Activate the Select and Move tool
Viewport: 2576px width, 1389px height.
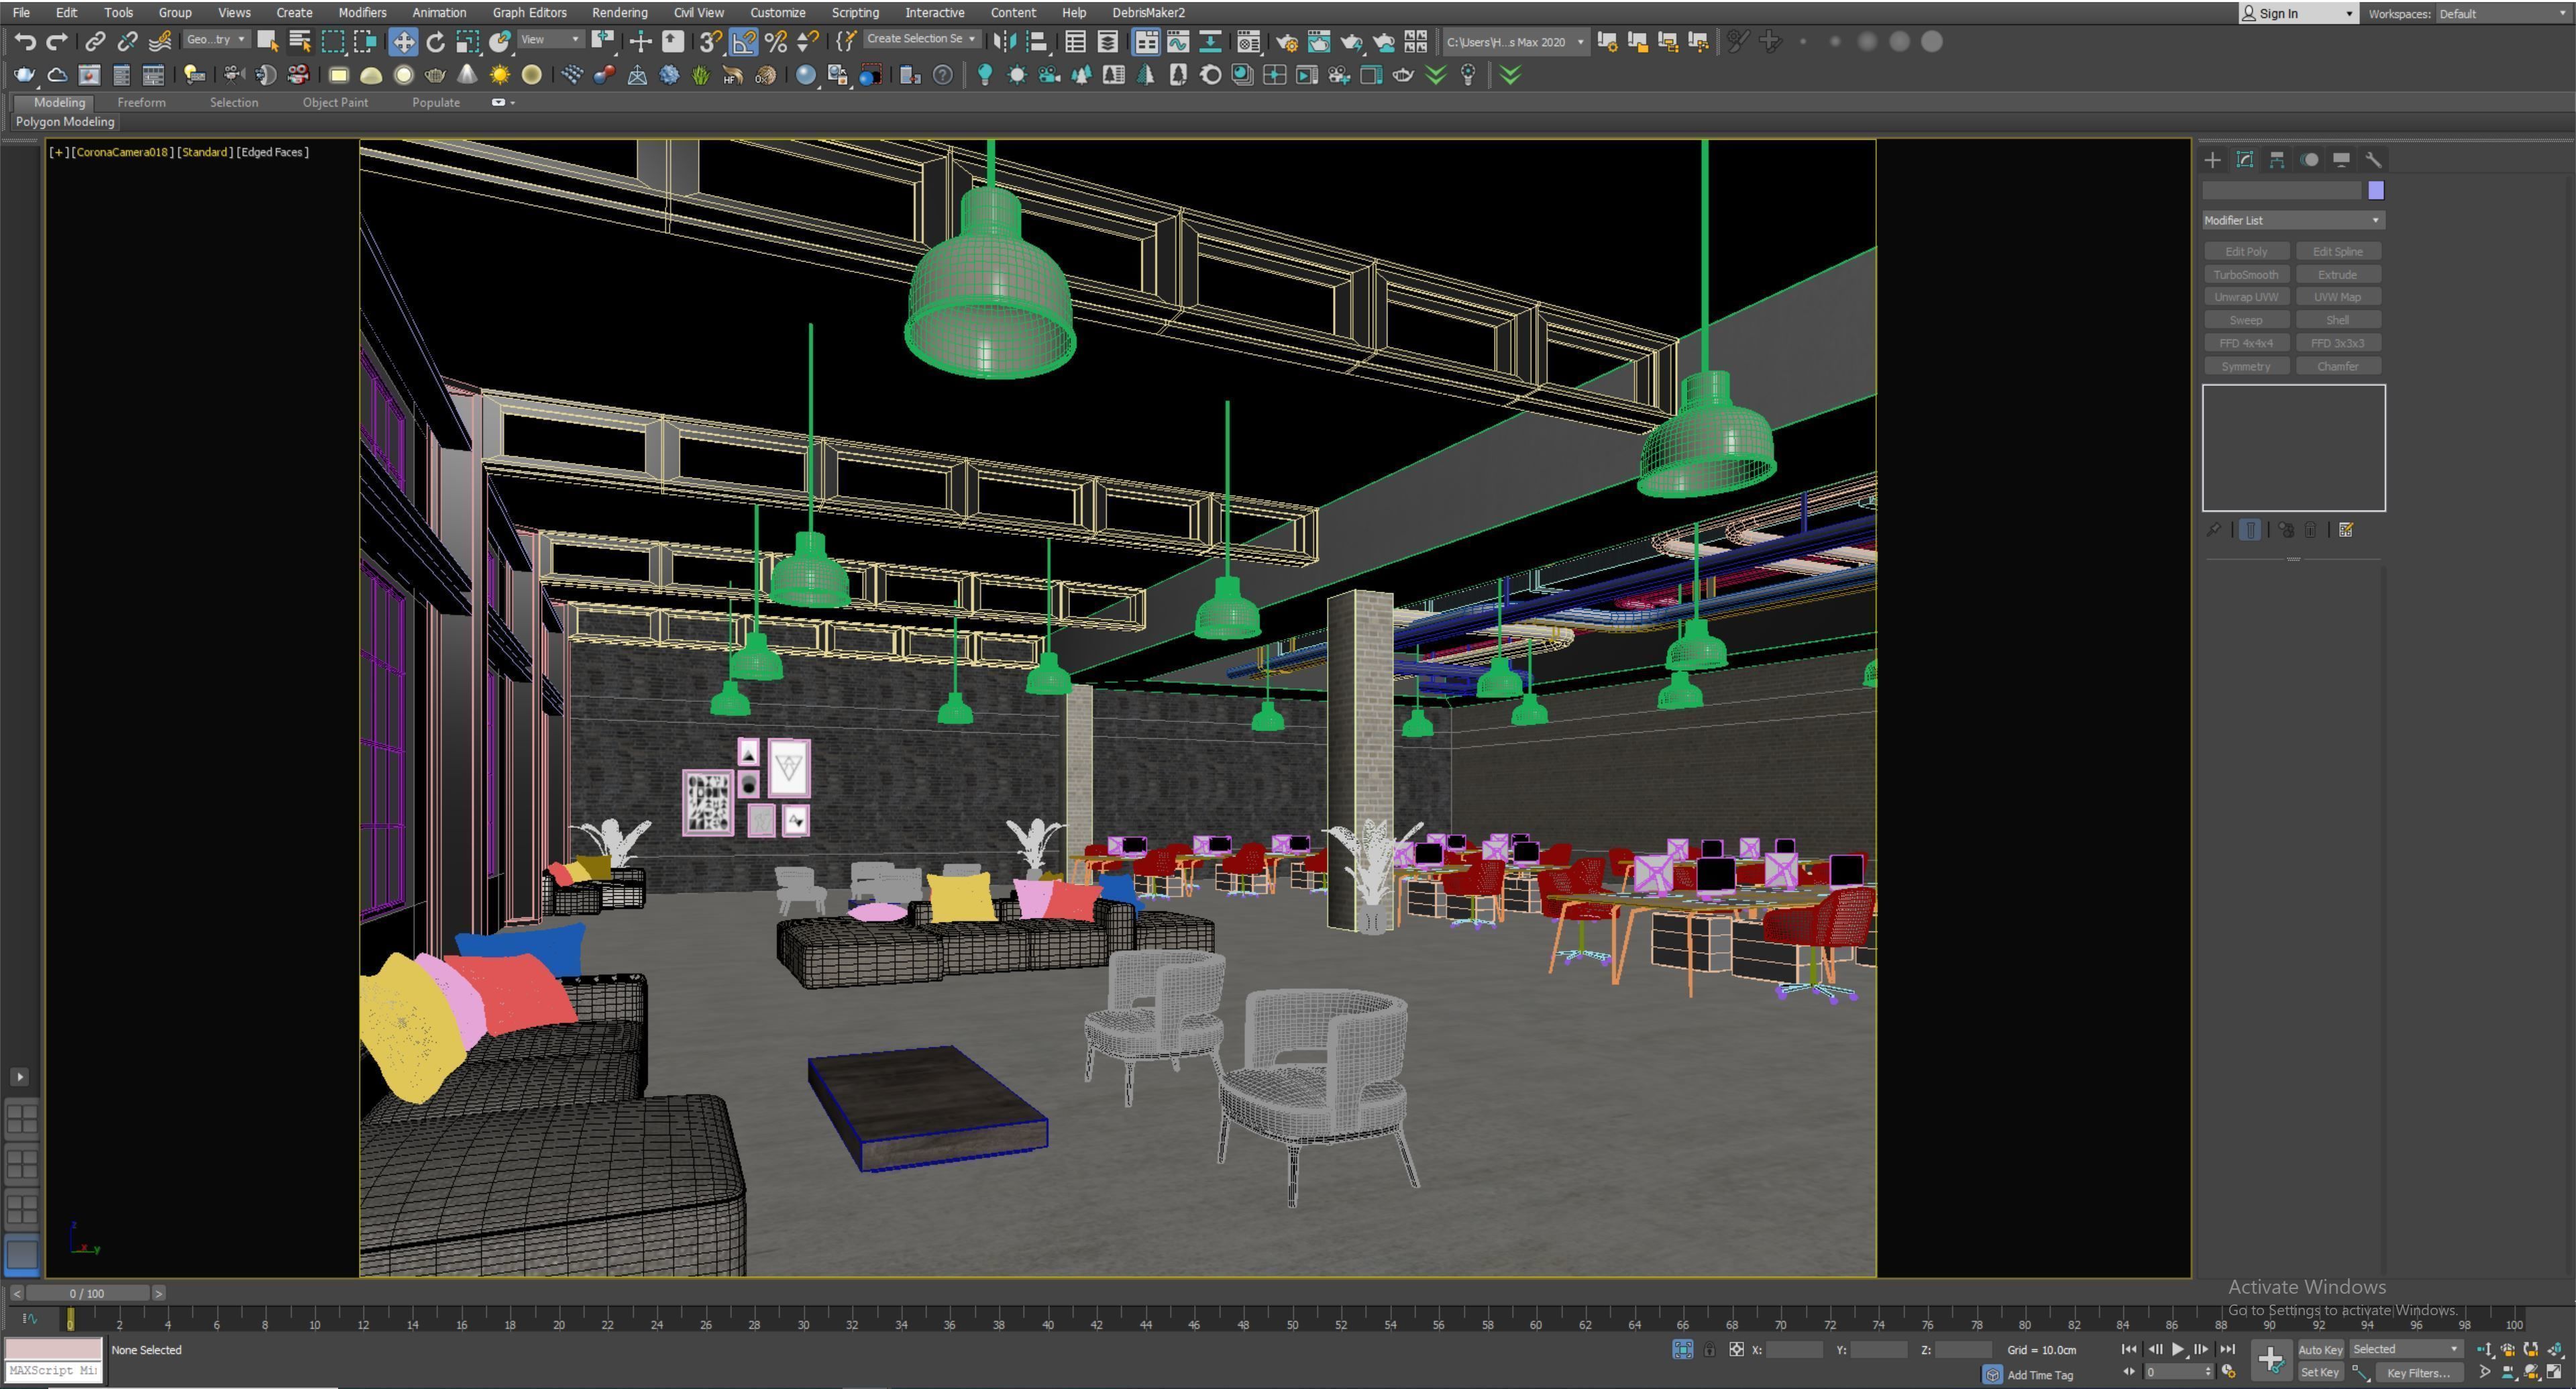point(403,41)
